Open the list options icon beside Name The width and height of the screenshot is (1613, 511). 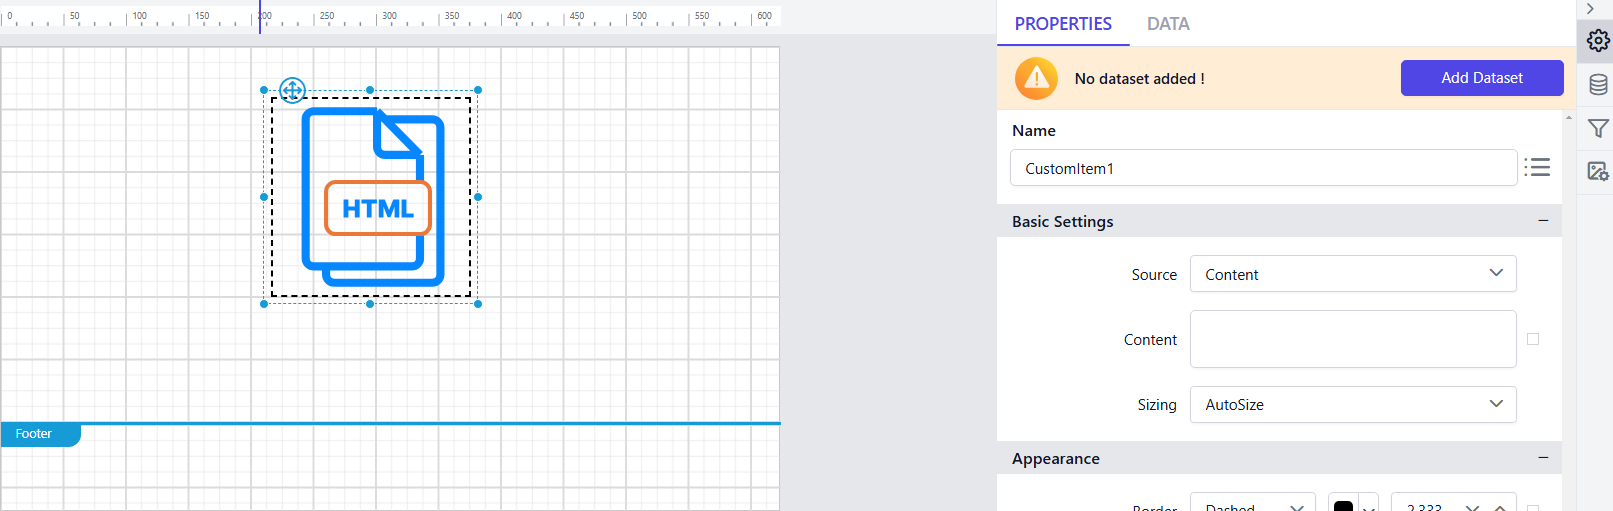1537,167
